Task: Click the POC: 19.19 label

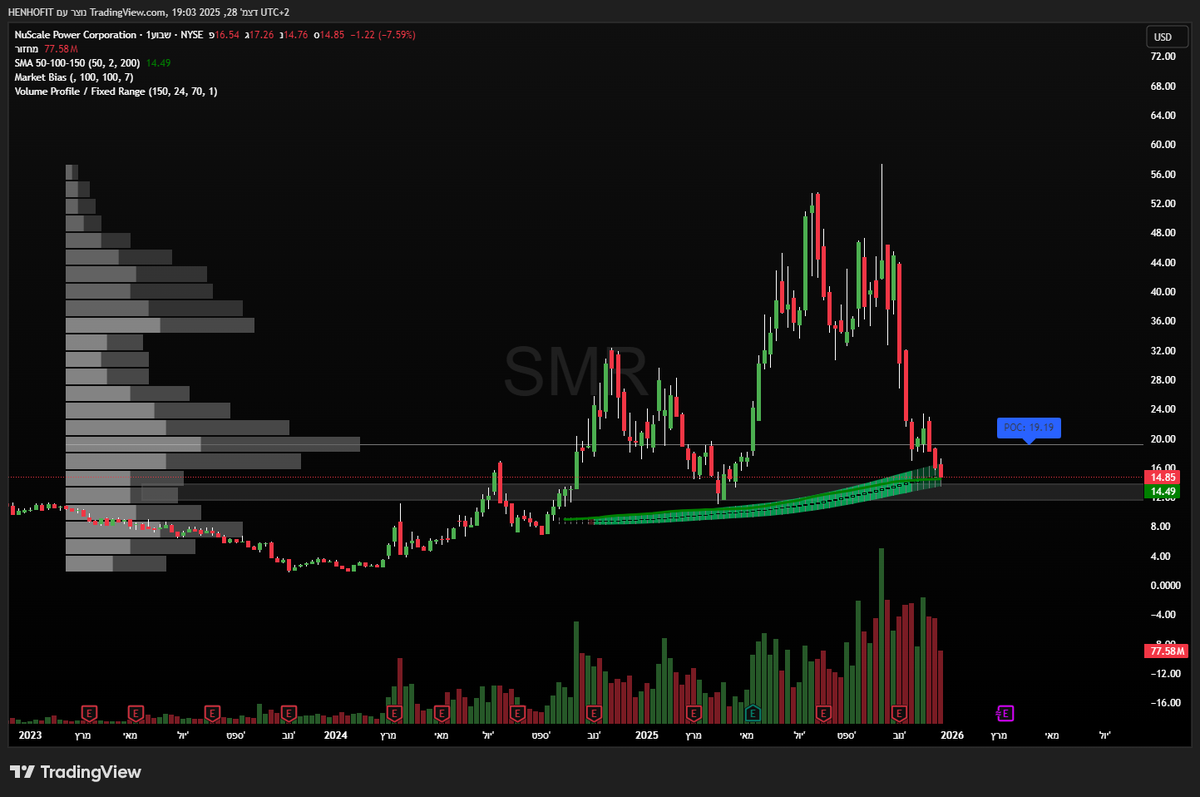Action: point(1027,428)
